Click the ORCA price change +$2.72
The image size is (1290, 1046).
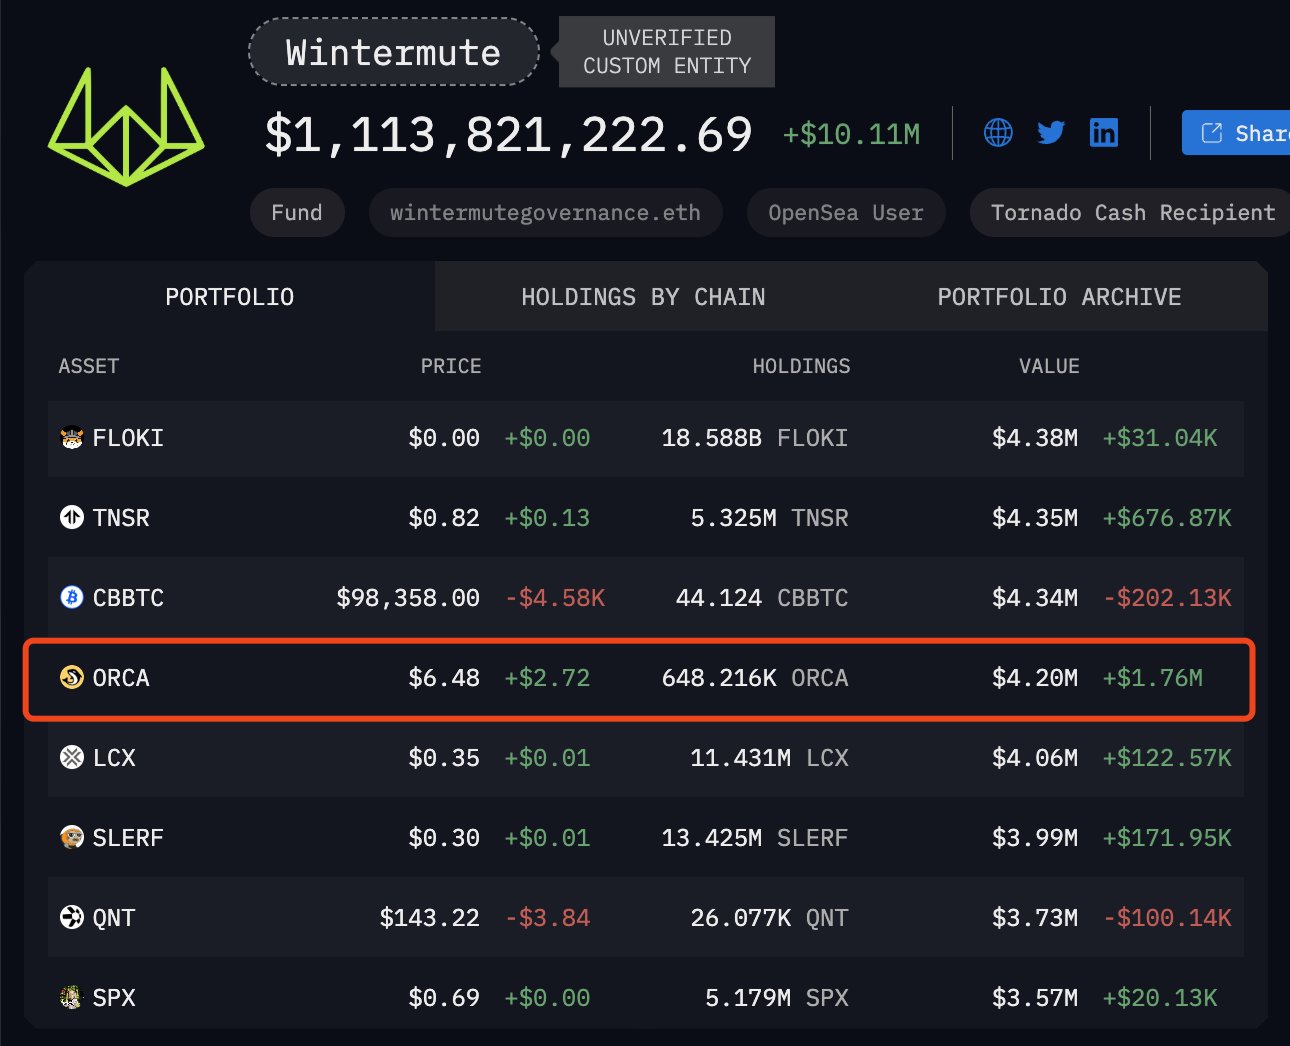547,678
